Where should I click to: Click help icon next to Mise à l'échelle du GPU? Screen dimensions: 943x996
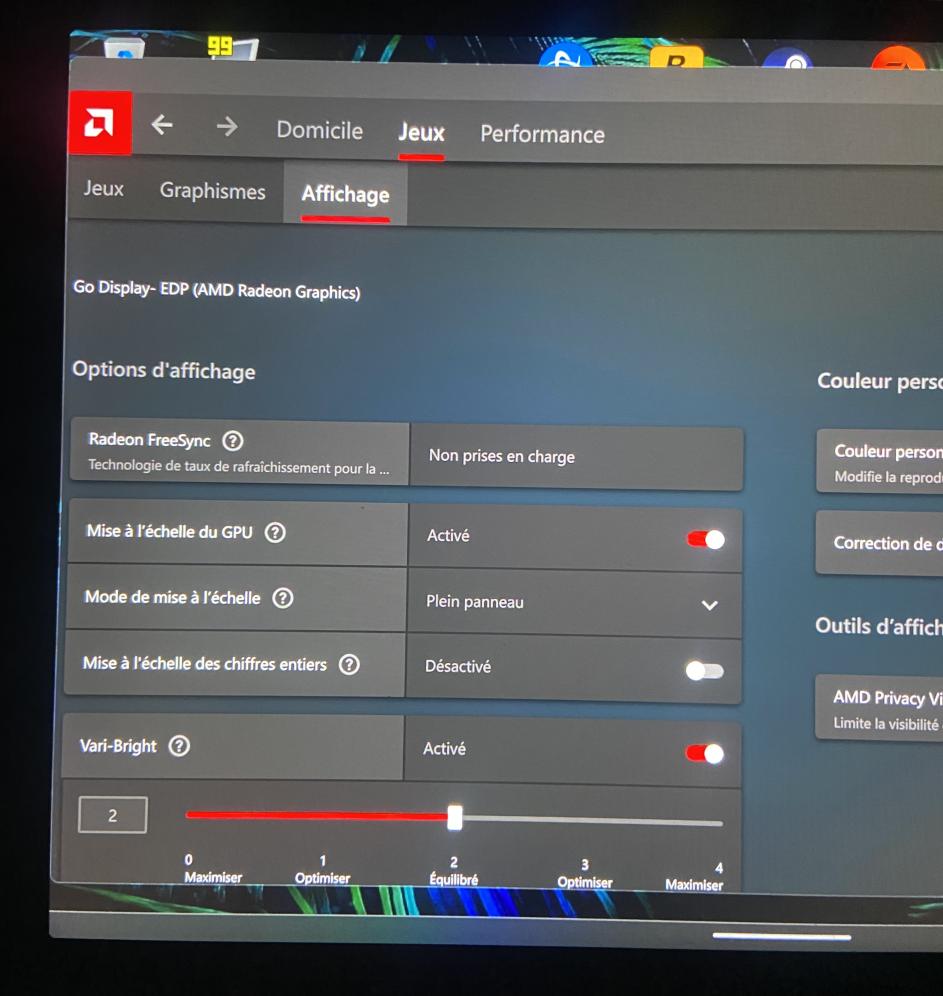point(275,532)
